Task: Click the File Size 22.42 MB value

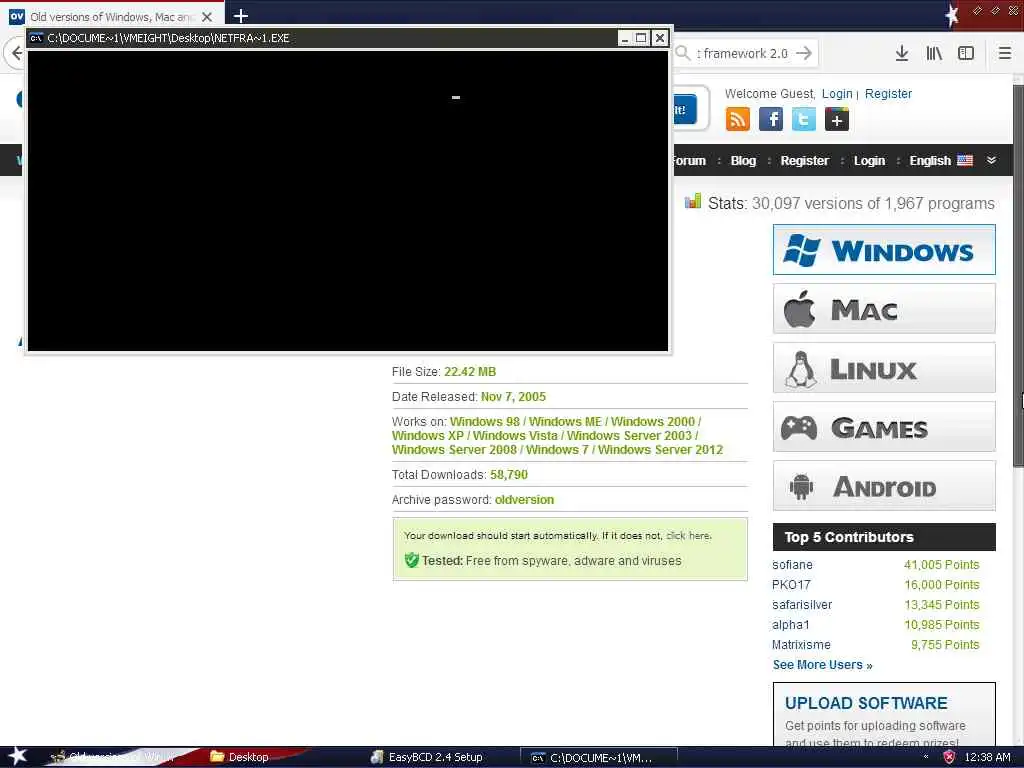Action: [470, 372]
